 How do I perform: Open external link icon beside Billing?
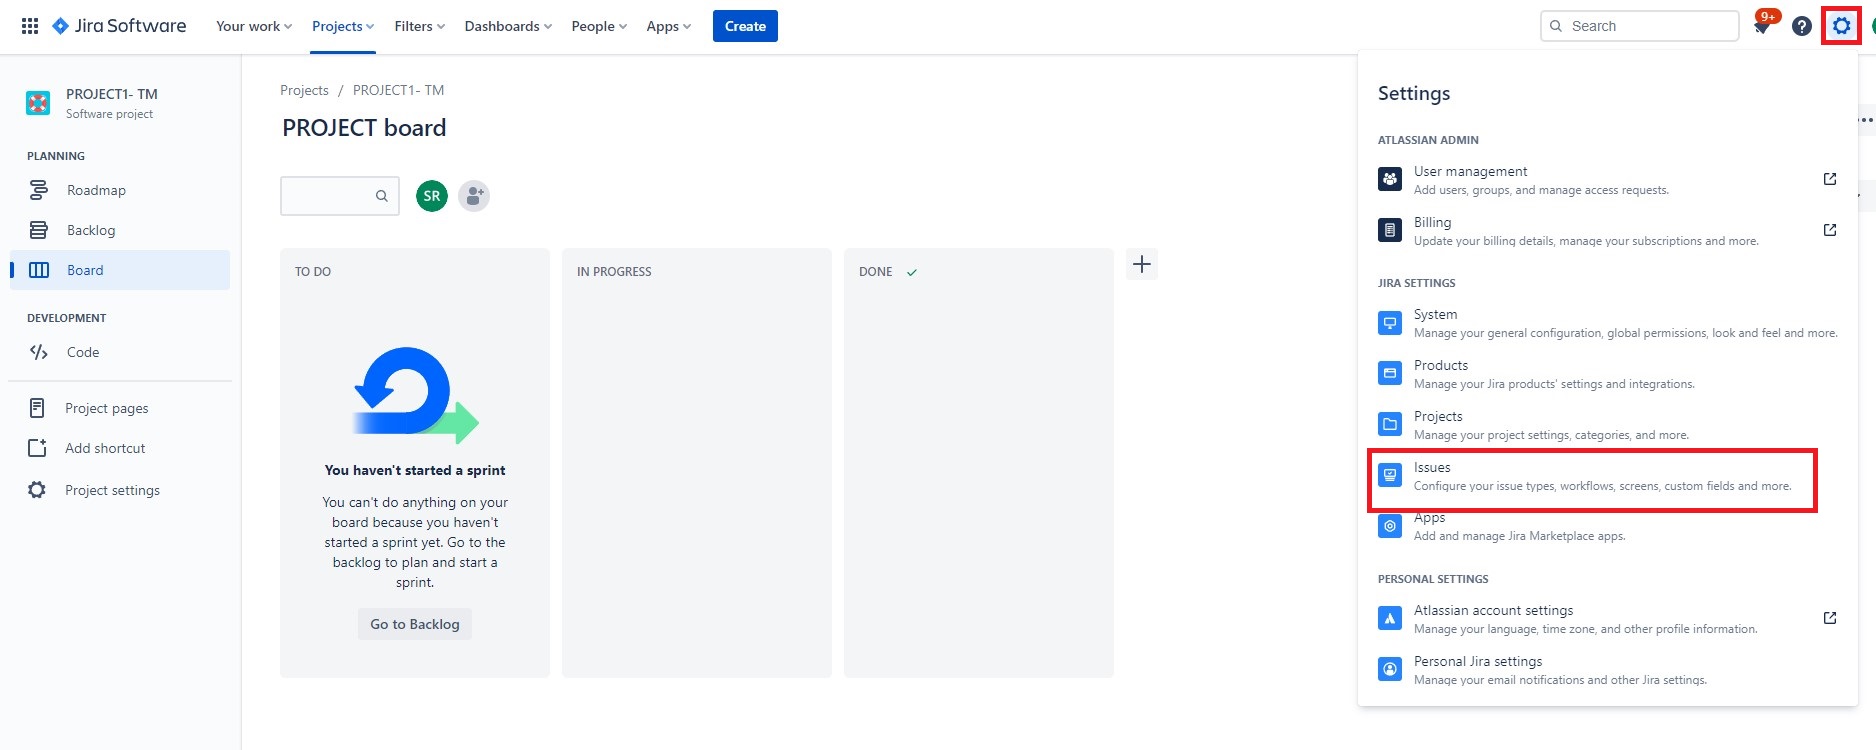(1829, 230)
